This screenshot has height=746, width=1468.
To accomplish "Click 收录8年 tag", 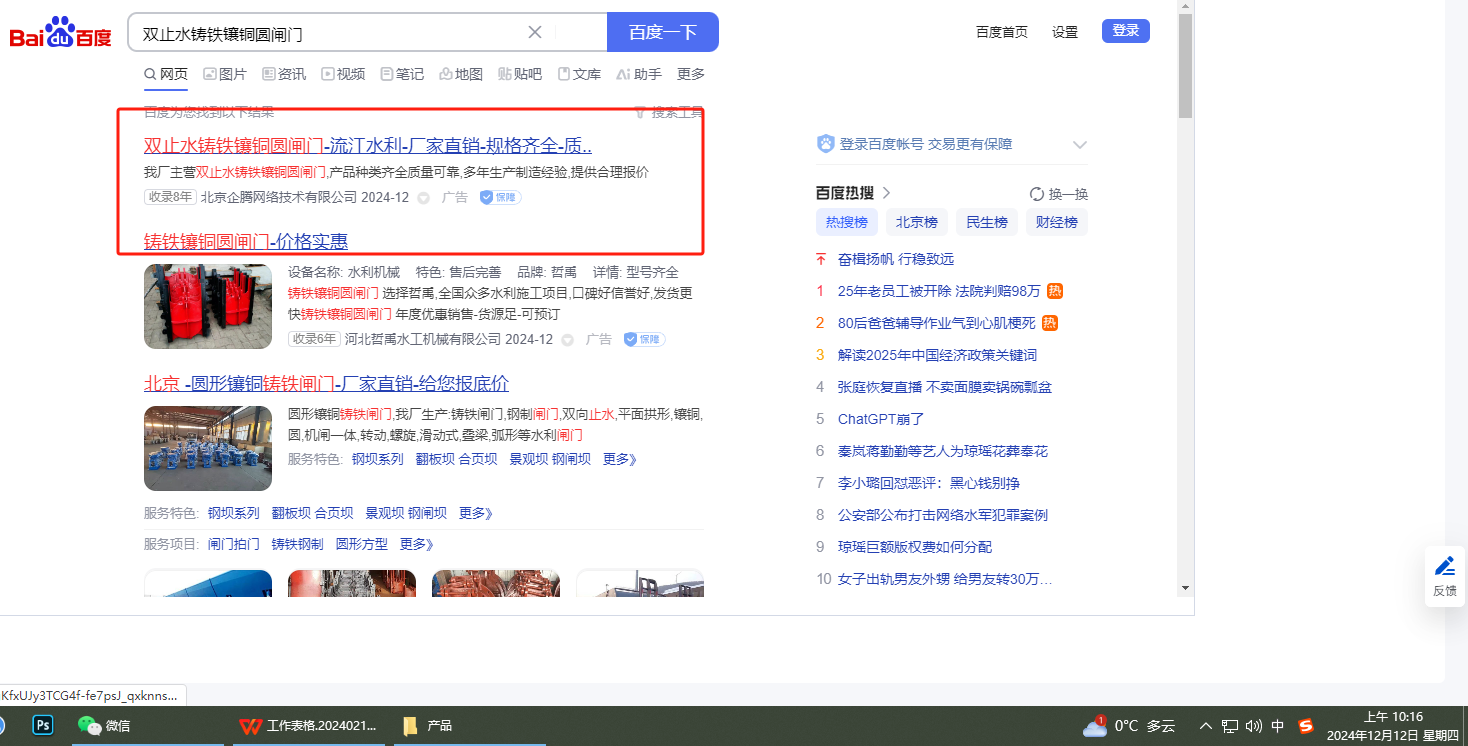I will [170, 197].
